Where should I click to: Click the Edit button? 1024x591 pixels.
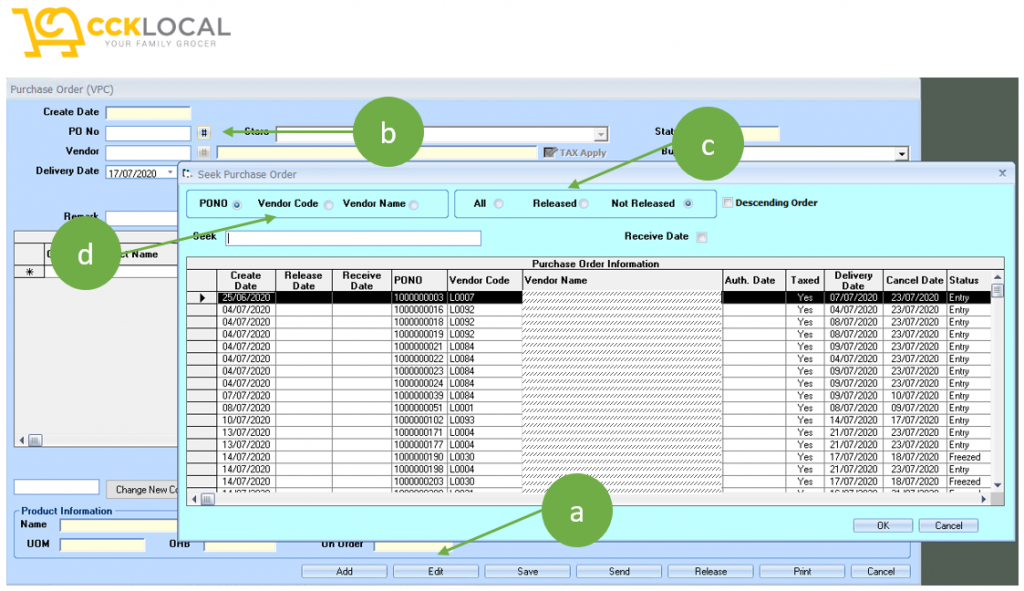pos(436,571)
